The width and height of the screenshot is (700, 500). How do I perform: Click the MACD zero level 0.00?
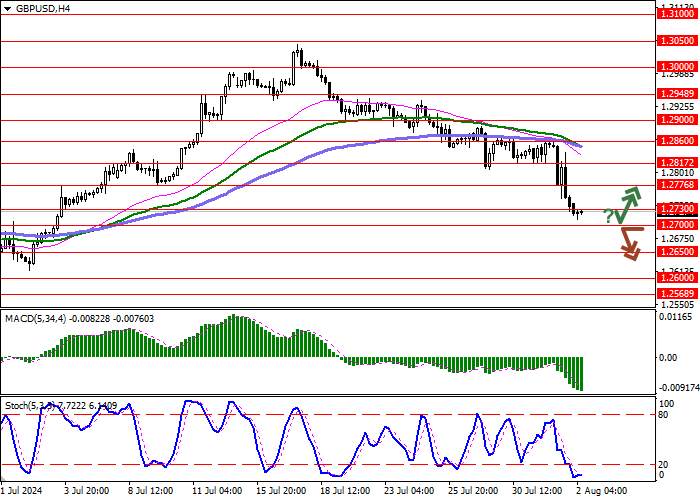click(x=668, y=358)
